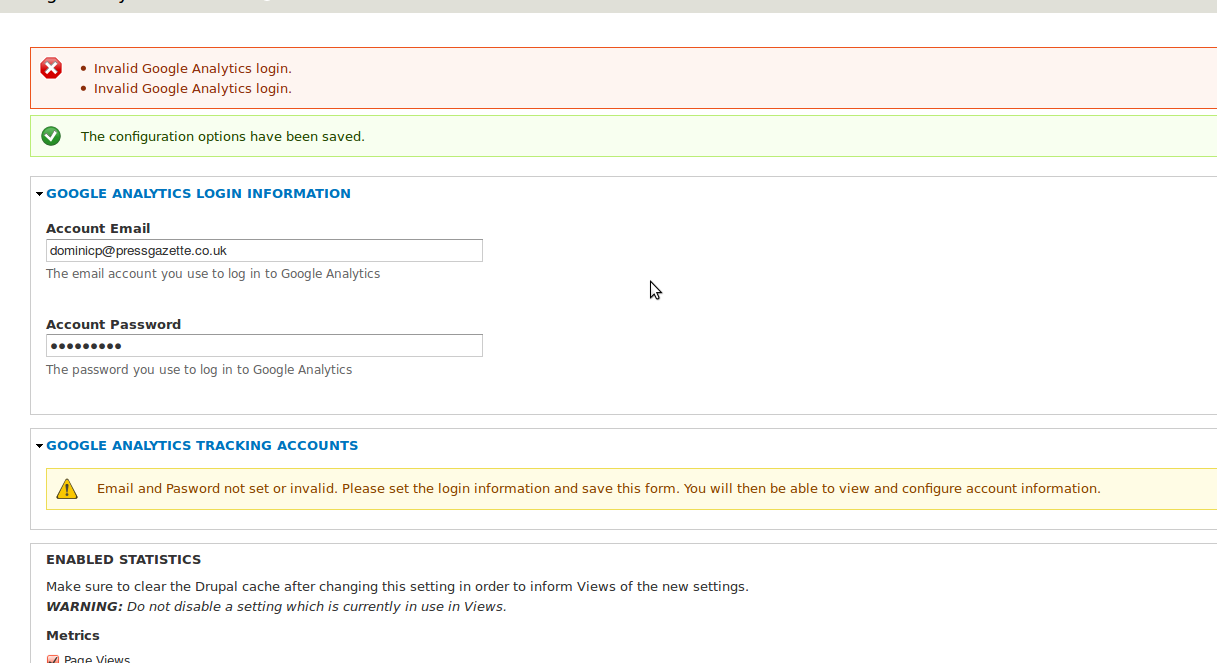Focus the Account Password input field
Viewport: 1217px width, 663px height.
(264, 345)
